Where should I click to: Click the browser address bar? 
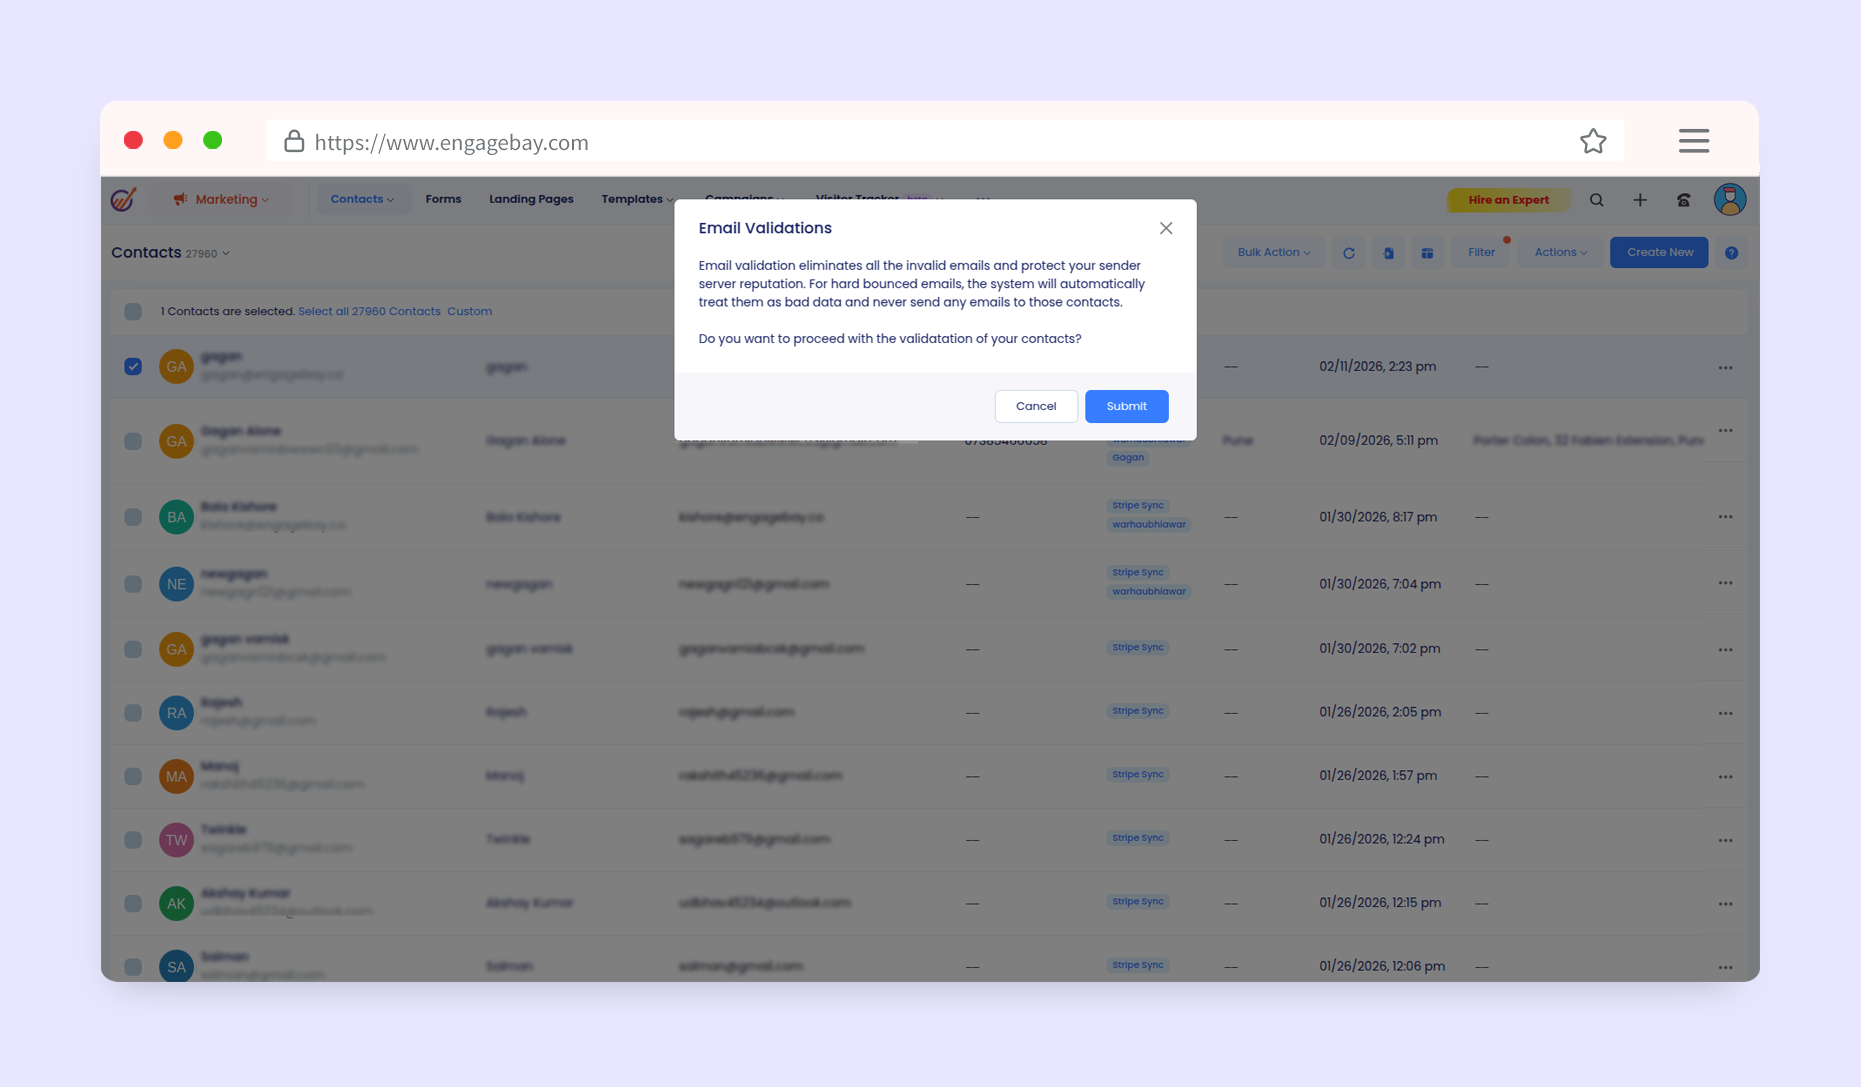coord(900,142)
